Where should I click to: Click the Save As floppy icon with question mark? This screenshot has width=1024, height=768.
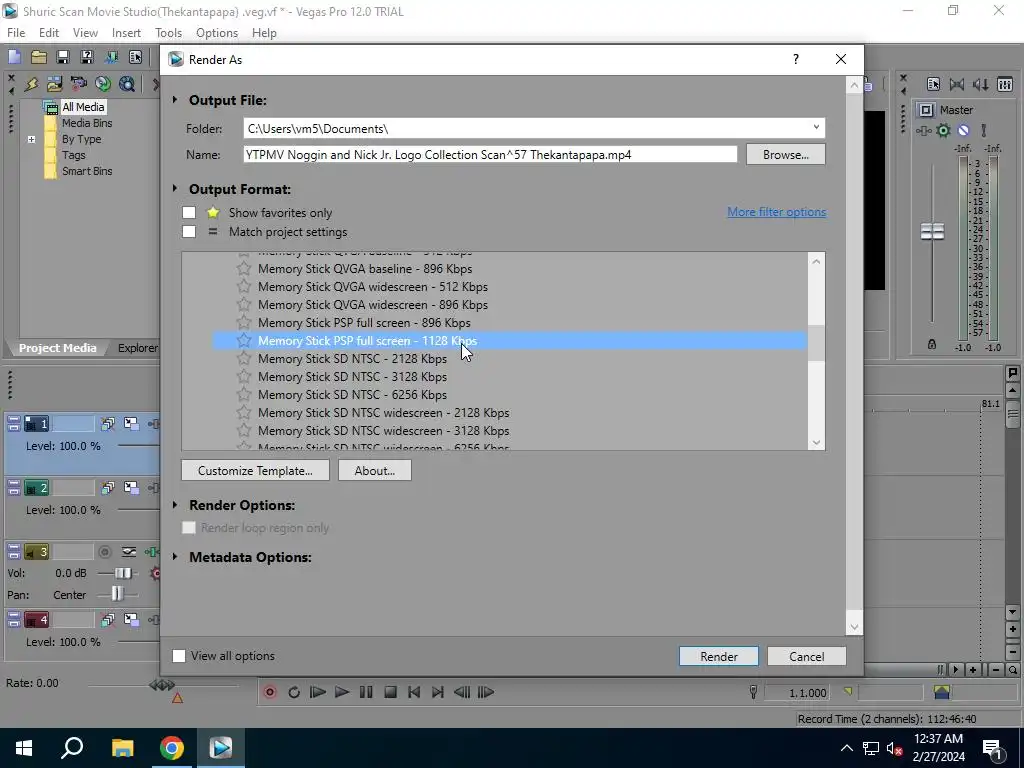point(87,57)
